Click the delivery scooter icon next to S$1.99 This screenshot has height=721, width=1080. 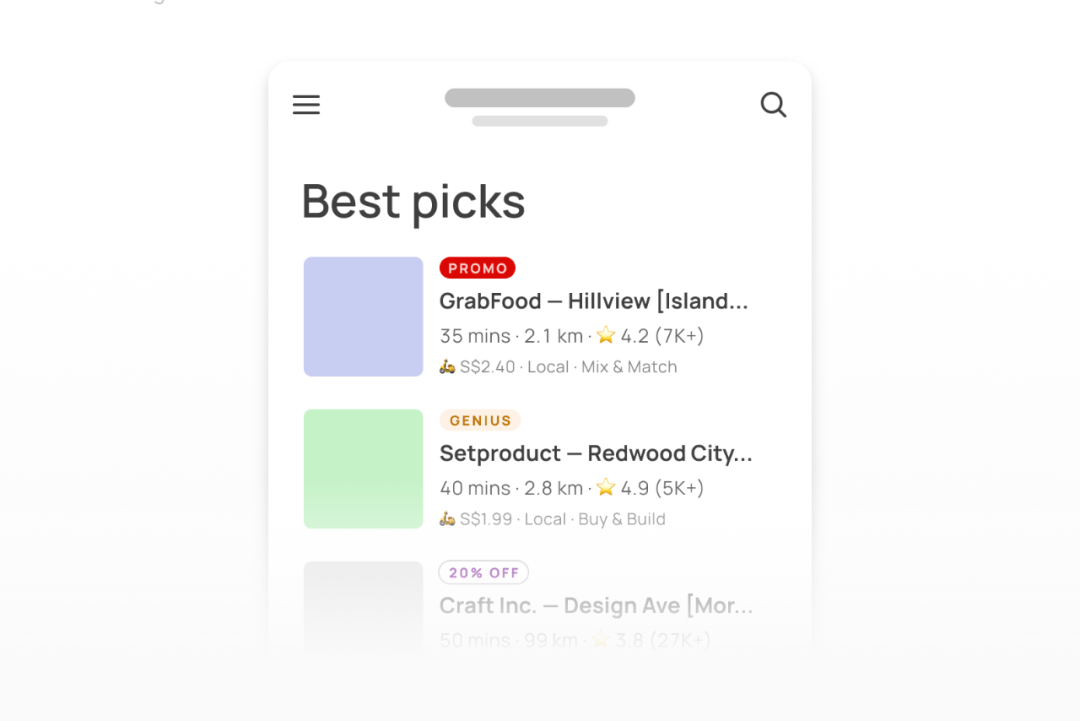click(448, 519)
